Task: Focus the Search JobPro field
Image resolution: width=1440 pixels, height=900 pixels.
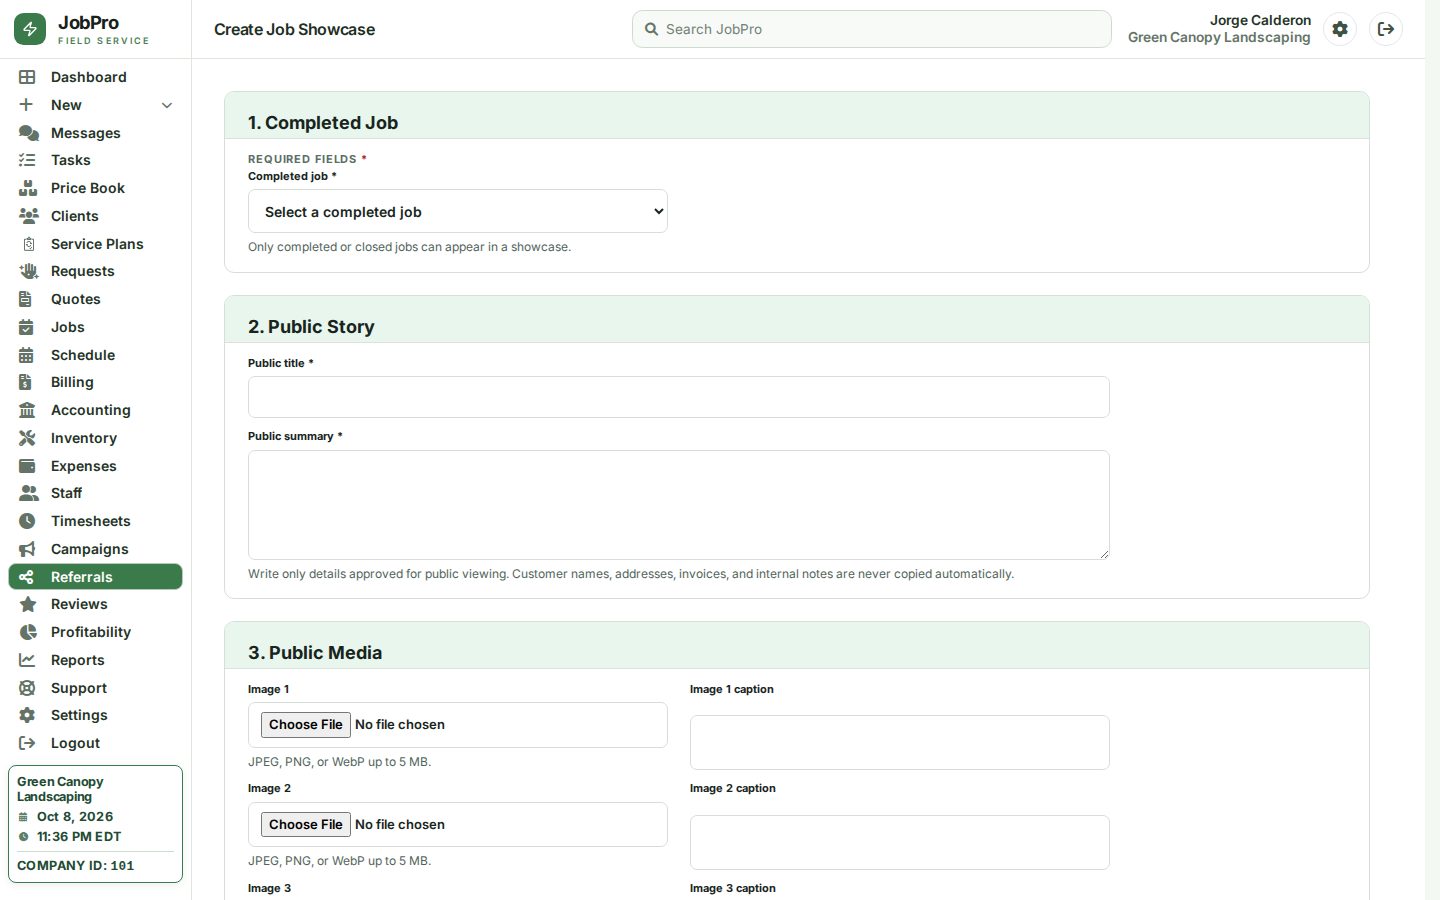Action: (x=872, y=29)
